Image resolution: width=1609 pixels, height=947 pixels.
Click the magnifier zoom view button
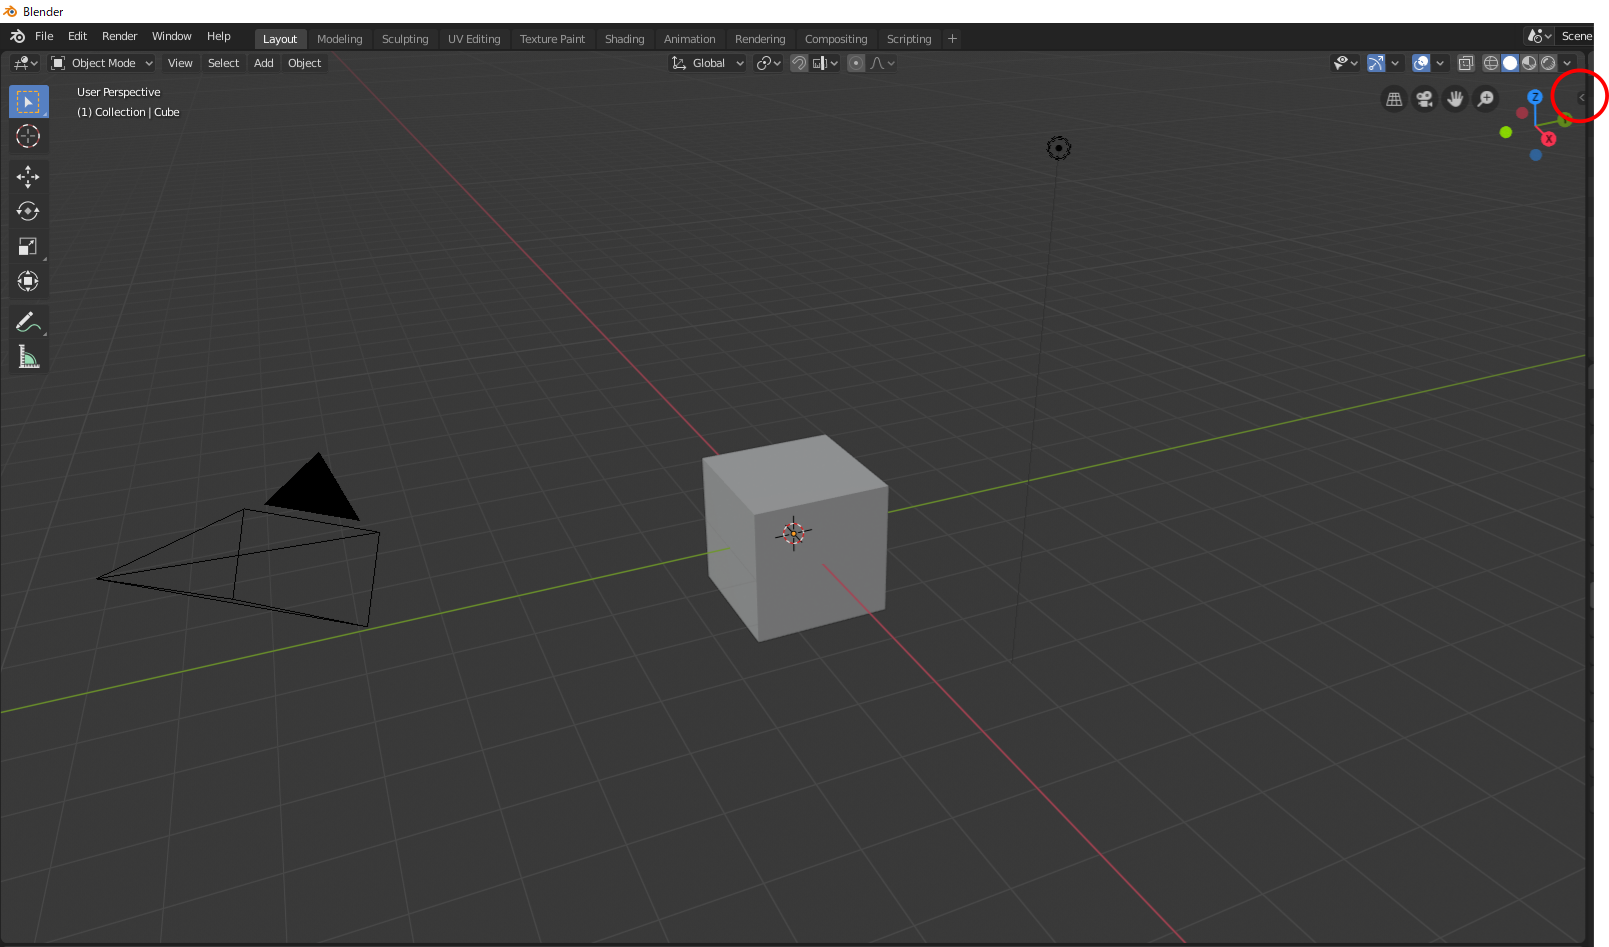pyautogui.click(x=1486, y=99)
